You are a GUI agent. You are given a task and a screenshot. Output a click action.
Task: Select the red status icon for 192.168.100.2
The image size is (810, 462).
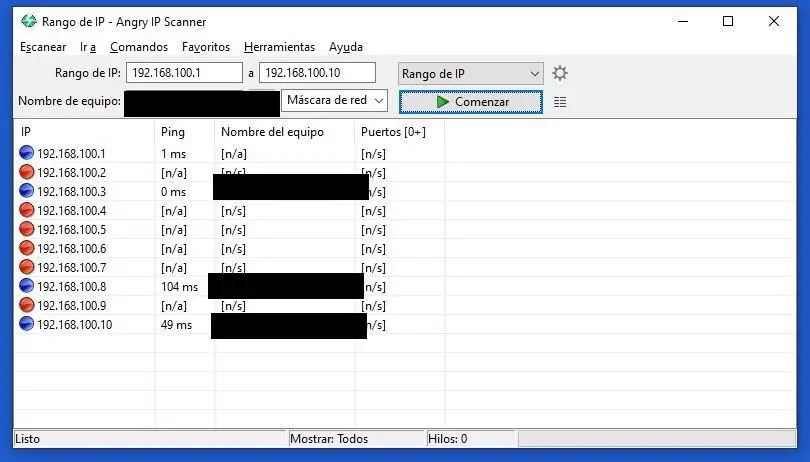pyautogui.click(x=26, y=172)
